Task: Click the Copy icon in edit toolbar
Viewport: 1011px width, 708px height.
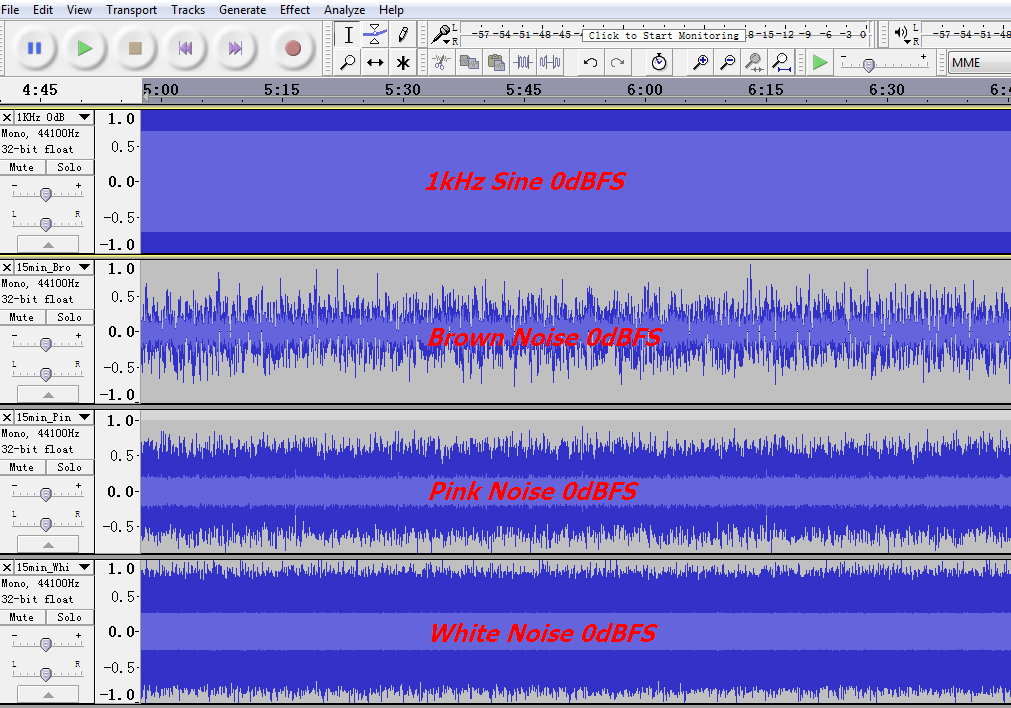Action: (469, 63)
